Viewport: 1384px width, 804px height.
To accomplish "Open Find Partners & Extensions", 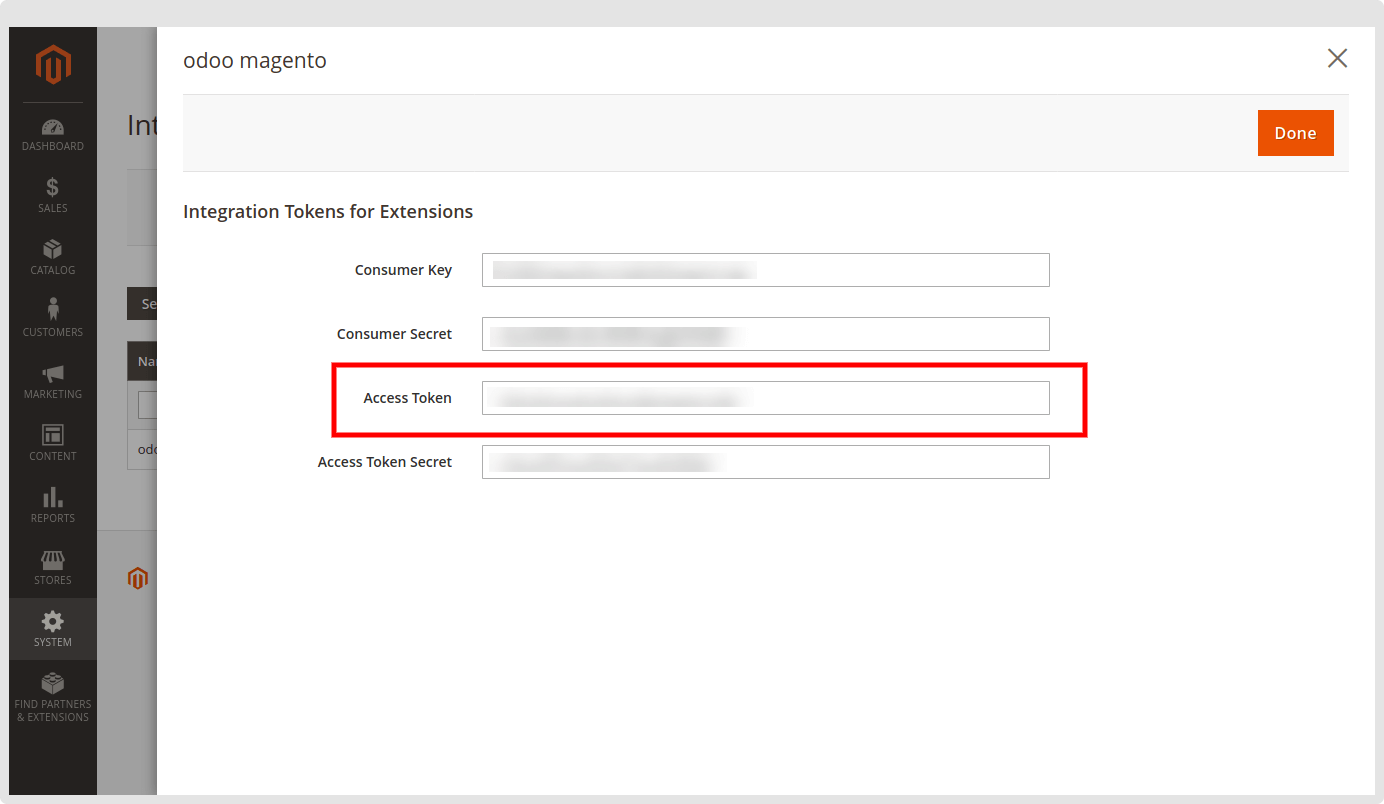I will 53,698.
